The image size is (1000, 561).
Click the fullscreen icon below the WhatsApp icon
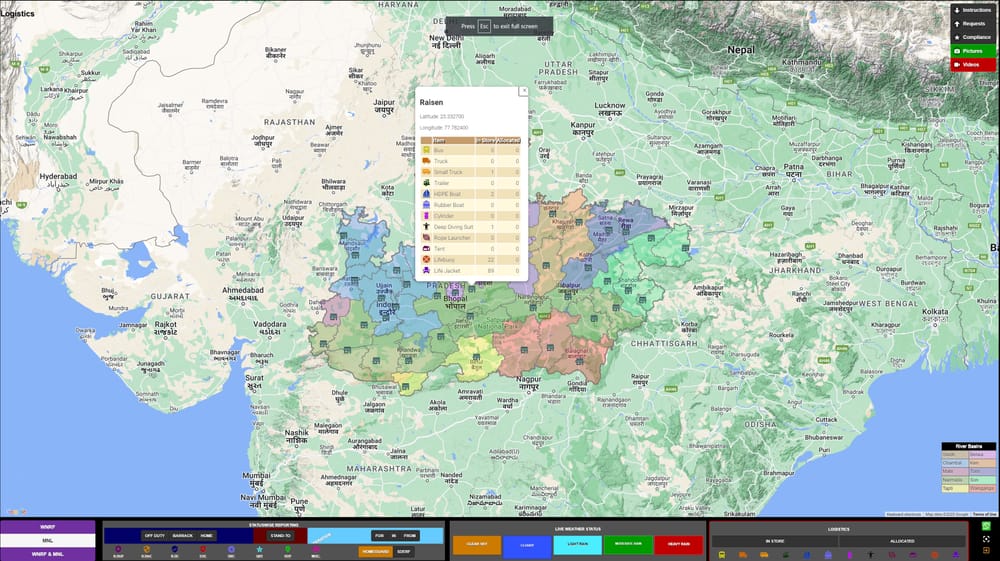pos(986,539)
